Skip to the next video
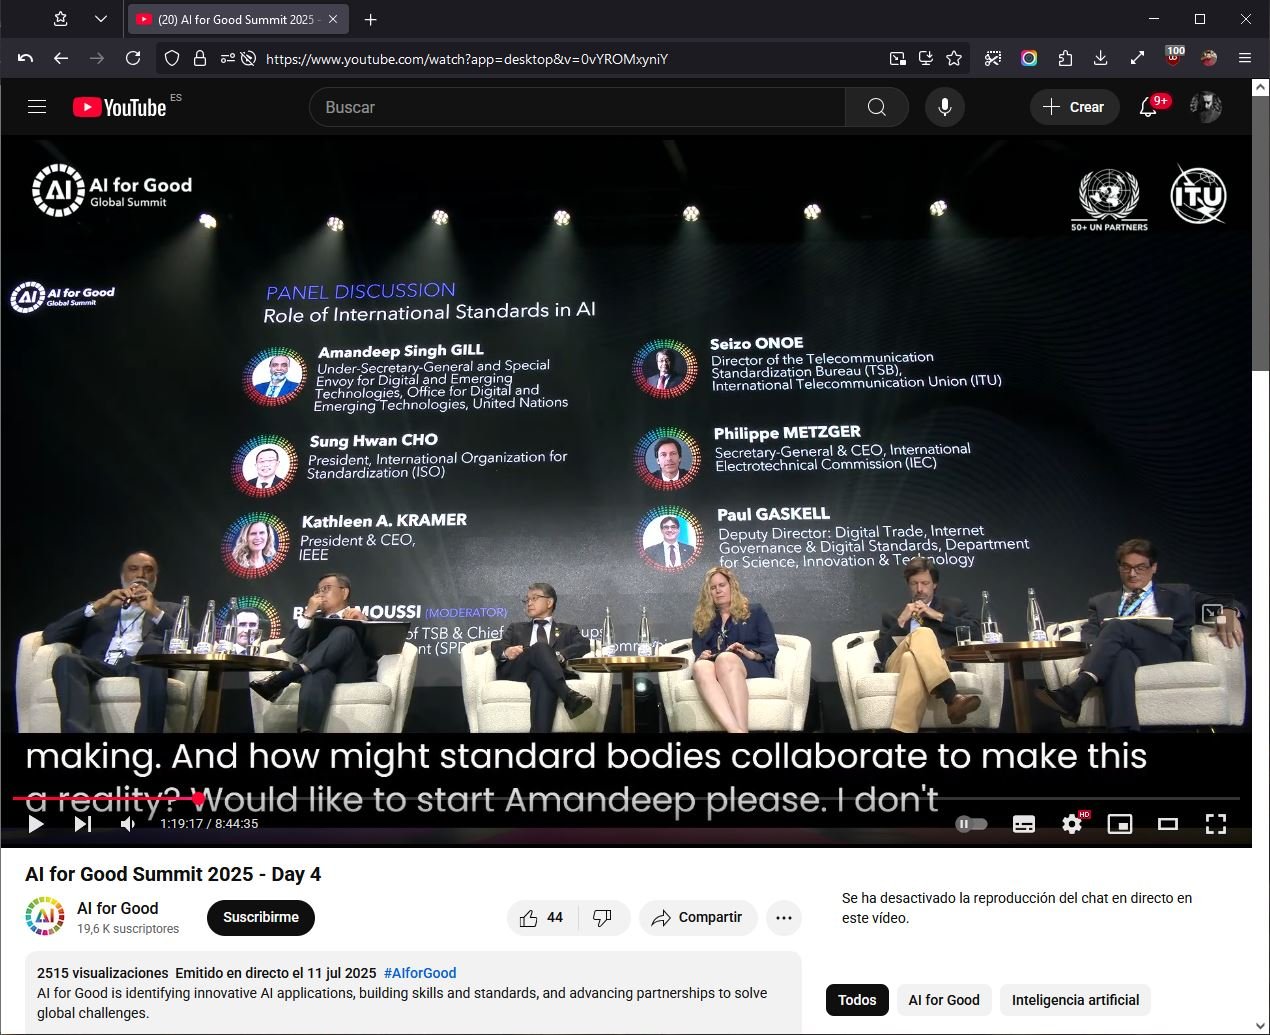Screen dimensions: 1270x1035 pyautogui.click(x=83, y=824)
